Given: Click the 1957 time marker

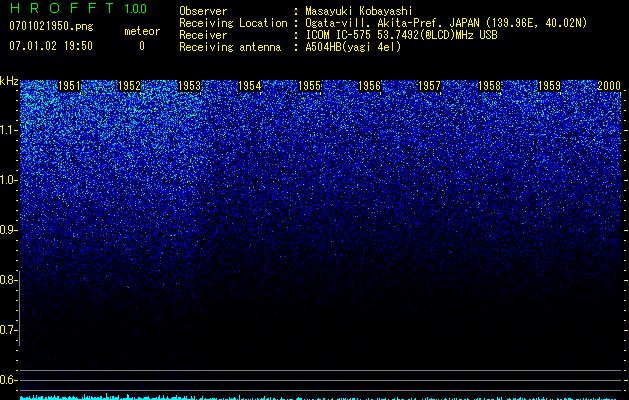Looking at the screenshot, I should click(x=429, y=86).
